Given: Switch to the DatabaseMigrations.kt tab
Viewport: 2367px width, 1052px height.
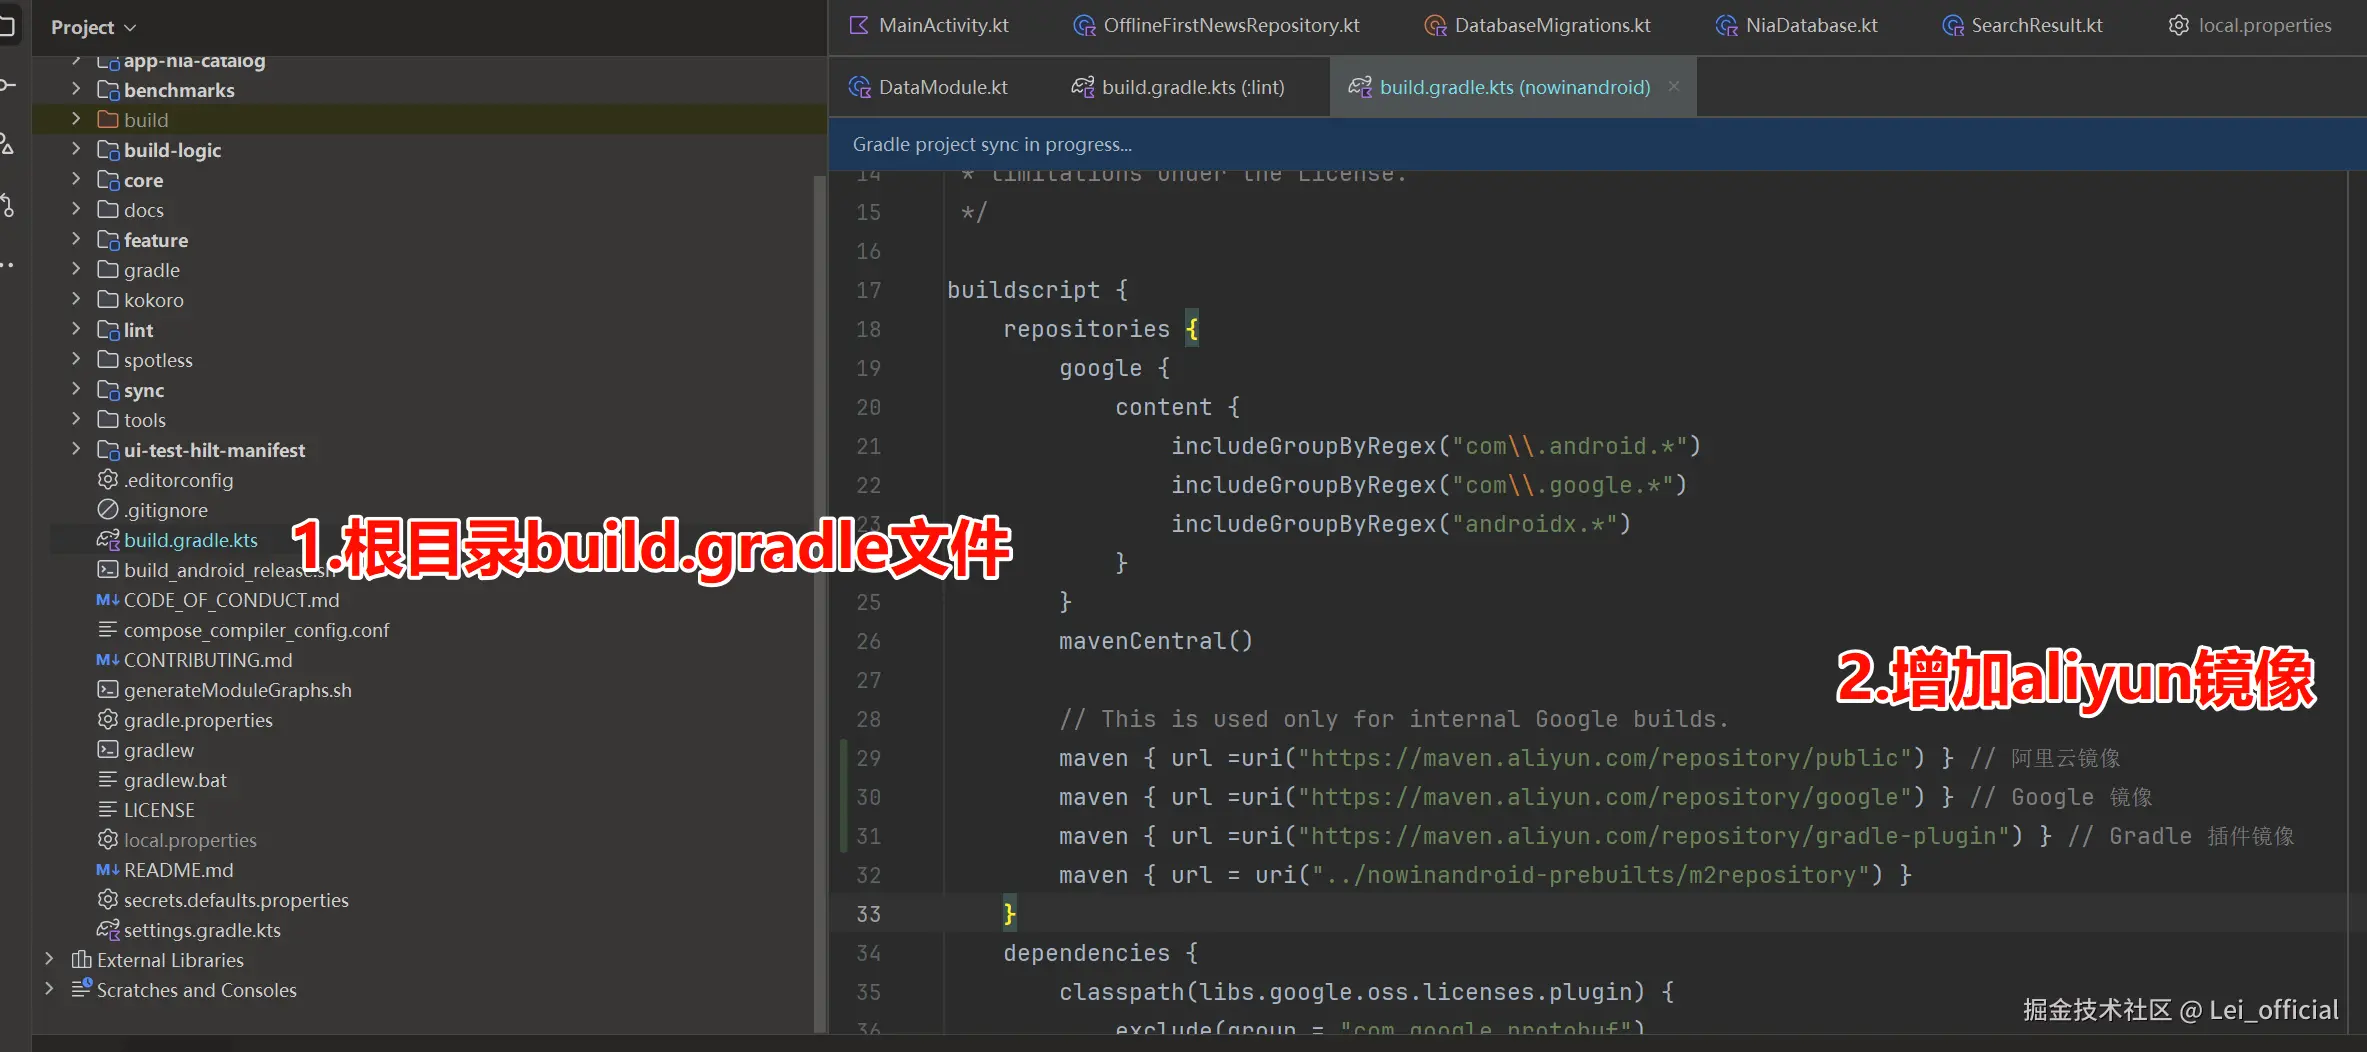Looking at the screenshot, I should [1537, 26].
